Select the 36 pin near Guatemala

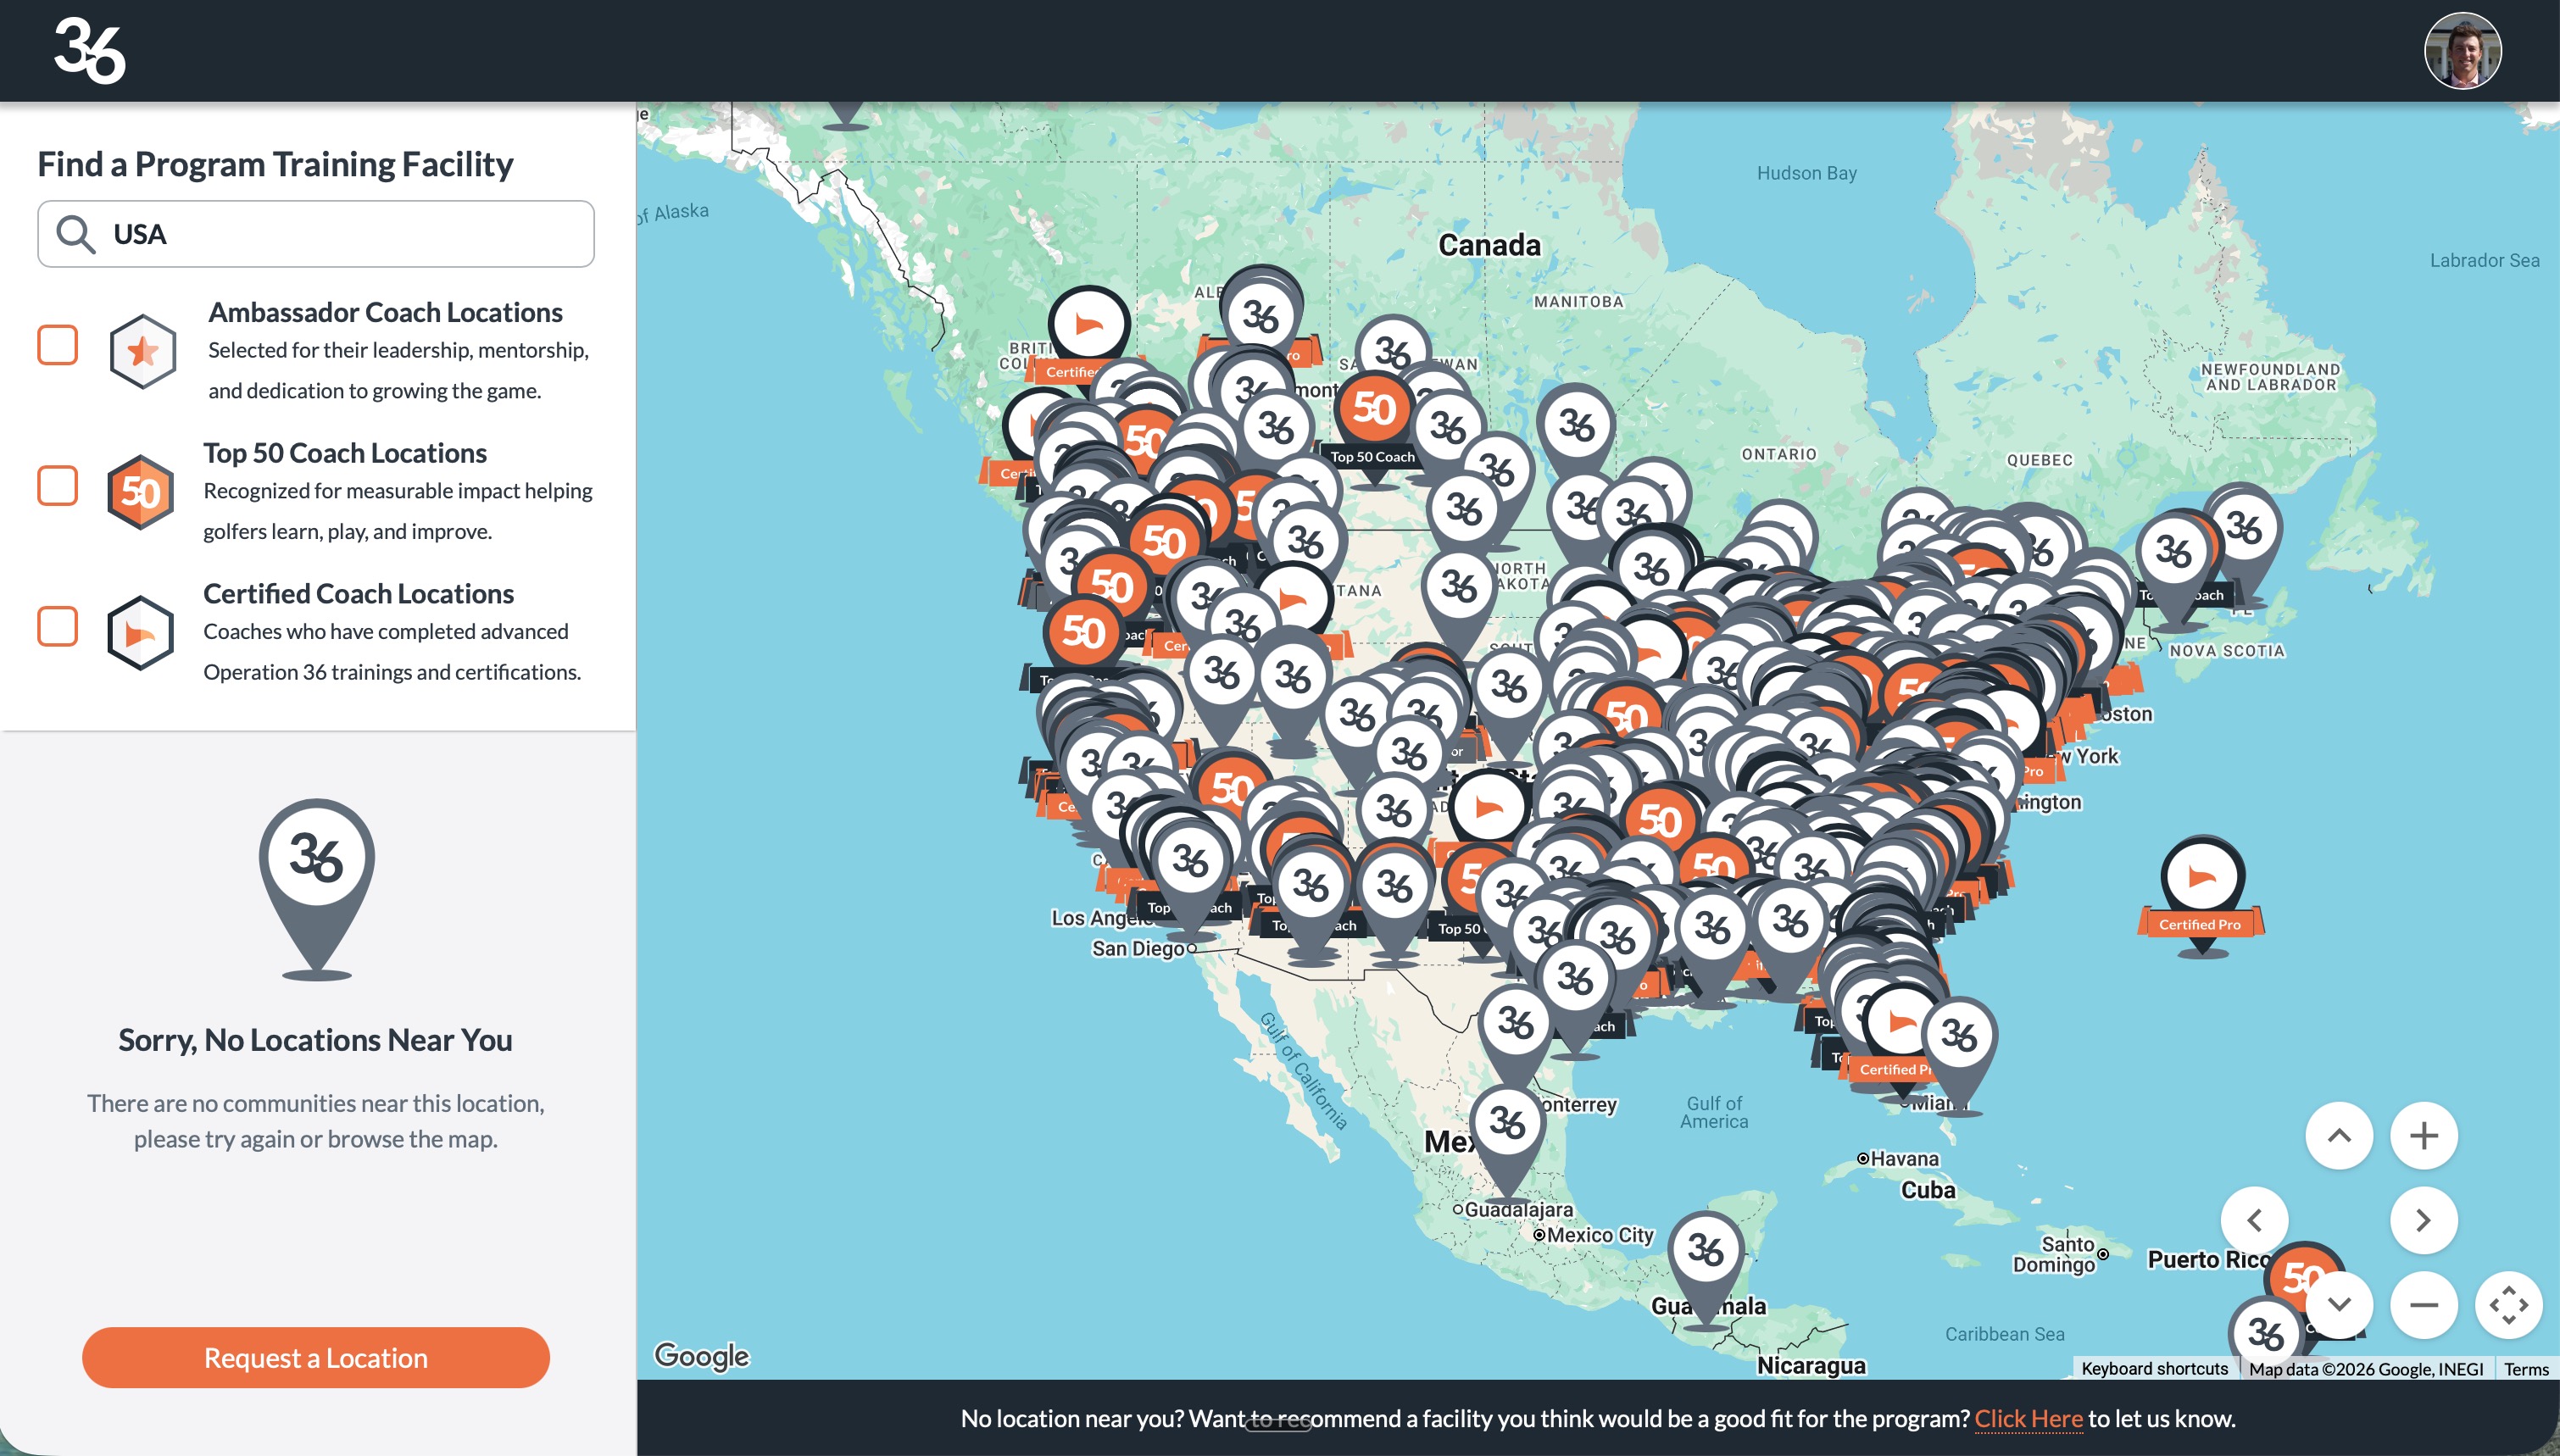point(1705,1260)
